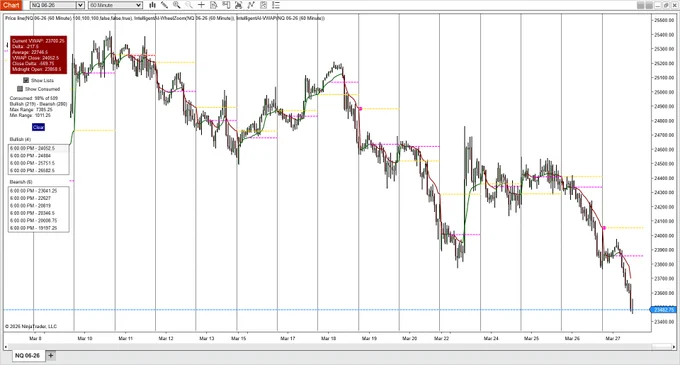Click the Bullish (4) list header

(20, 140)
